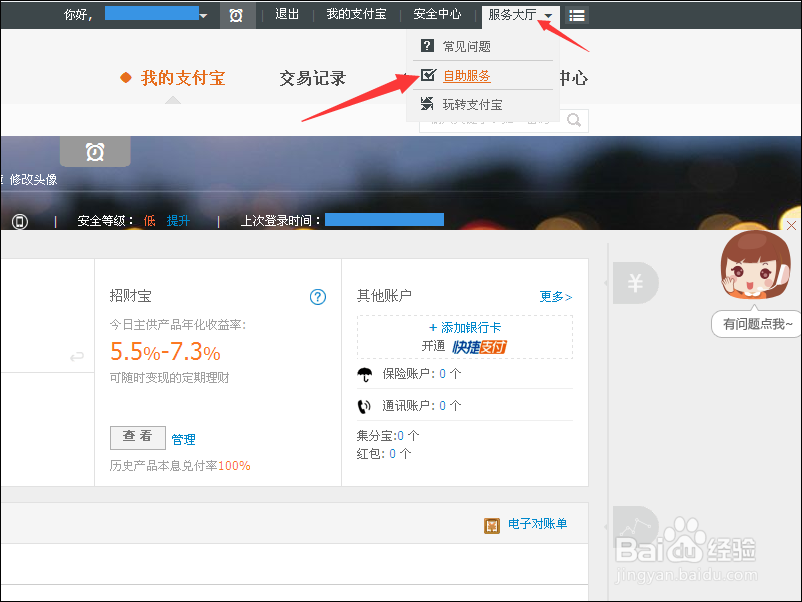Image resolution: width=802 pixels, height=602 pixels.
Task: Open the 我的支付宝 main tab
Action: pyautogui.click(x=183, y=78)
